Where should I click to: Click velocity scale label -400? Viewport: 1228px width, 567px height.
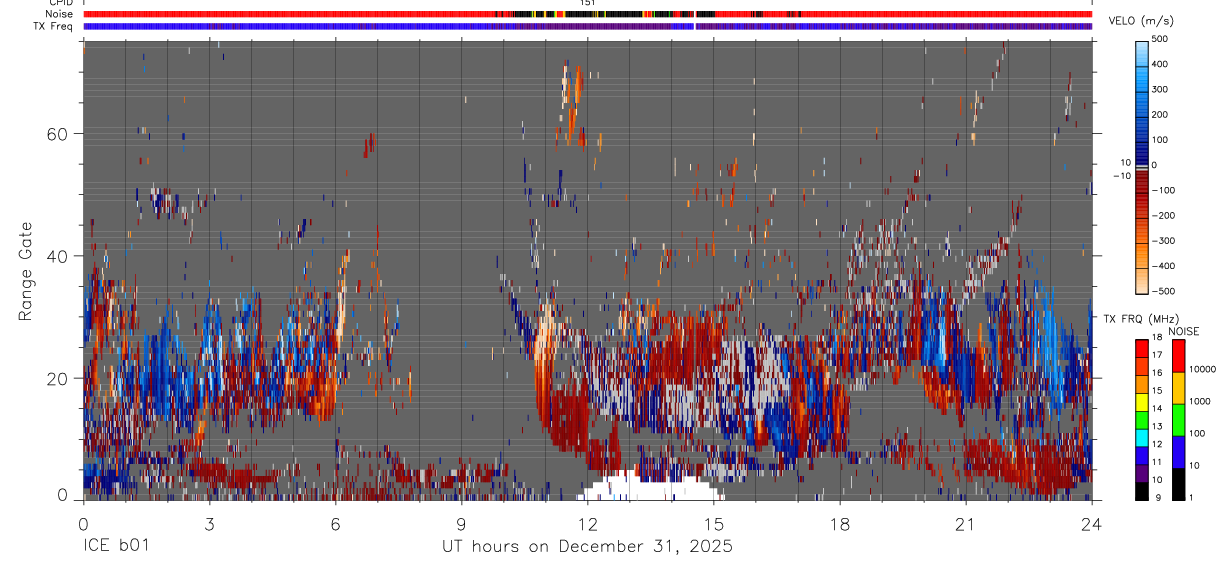(1163, 266)
